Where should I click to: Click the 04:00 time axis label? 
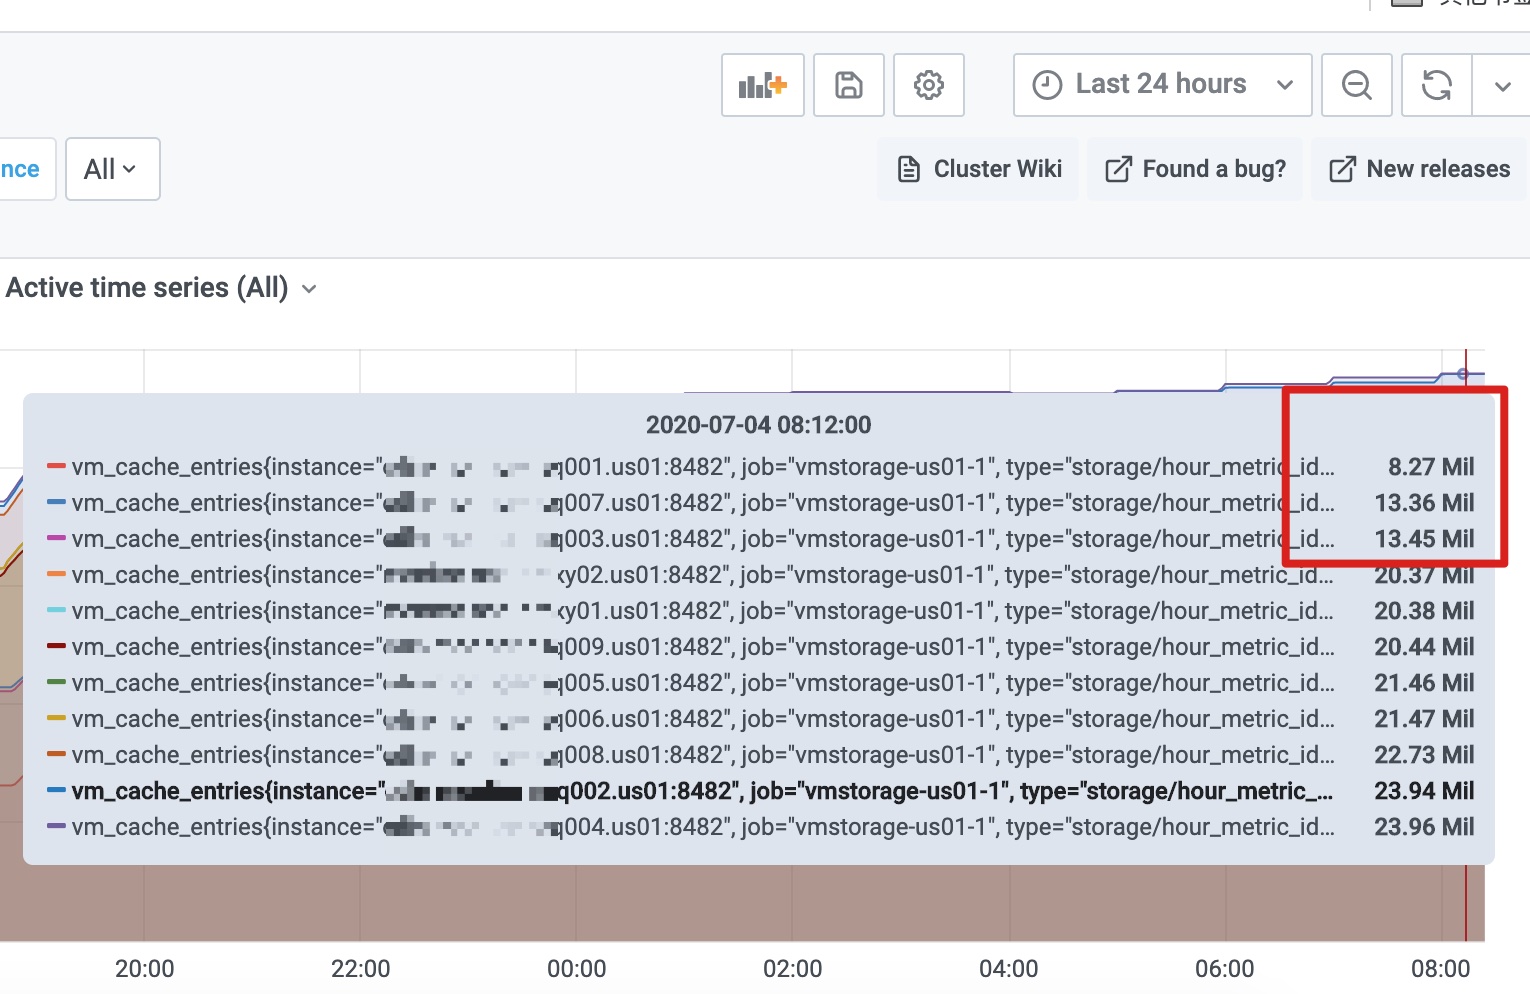pos(1009,969)
